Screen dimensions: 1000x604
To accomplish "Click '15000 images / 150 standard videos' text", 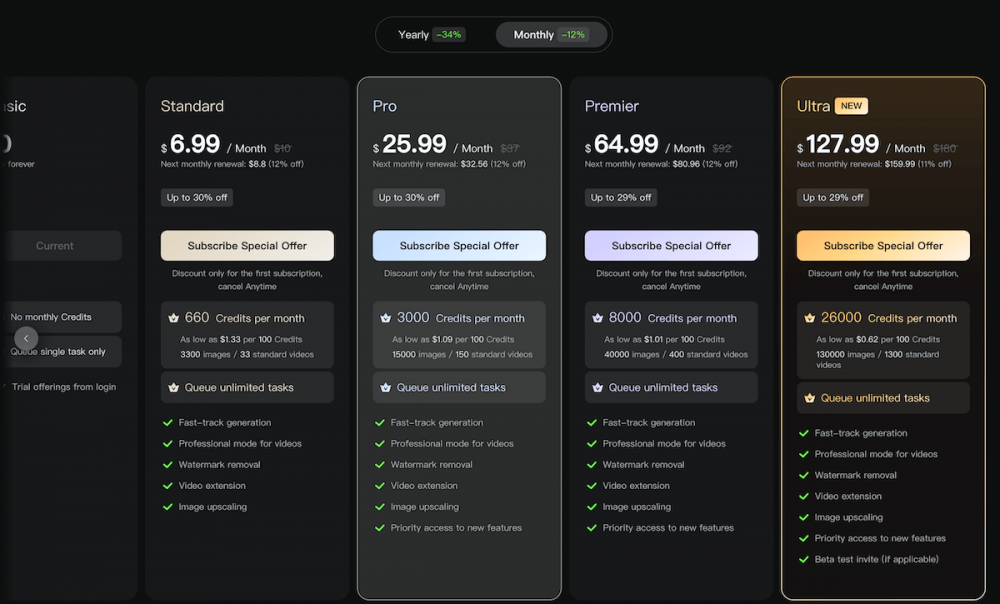I will pyautogui.click(x=462, y=354).
